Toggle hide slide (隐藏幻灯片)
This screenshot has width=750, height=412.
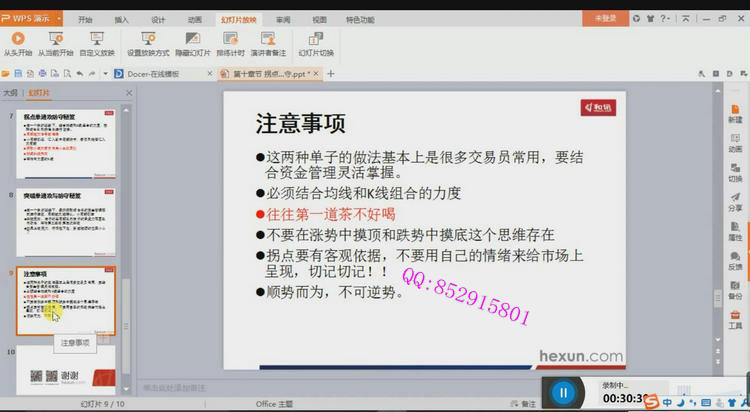[x=192, y=43]
